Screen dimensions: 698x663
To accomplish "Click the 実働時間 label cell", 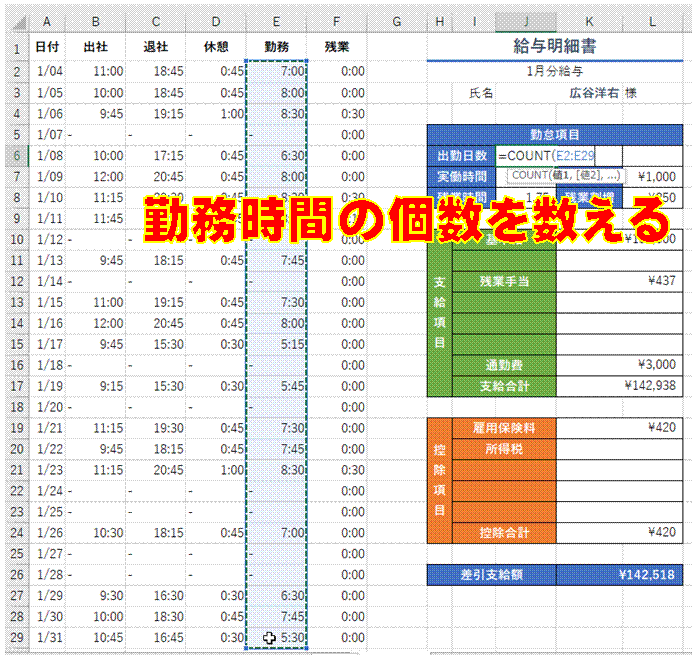I will point(462,177).
